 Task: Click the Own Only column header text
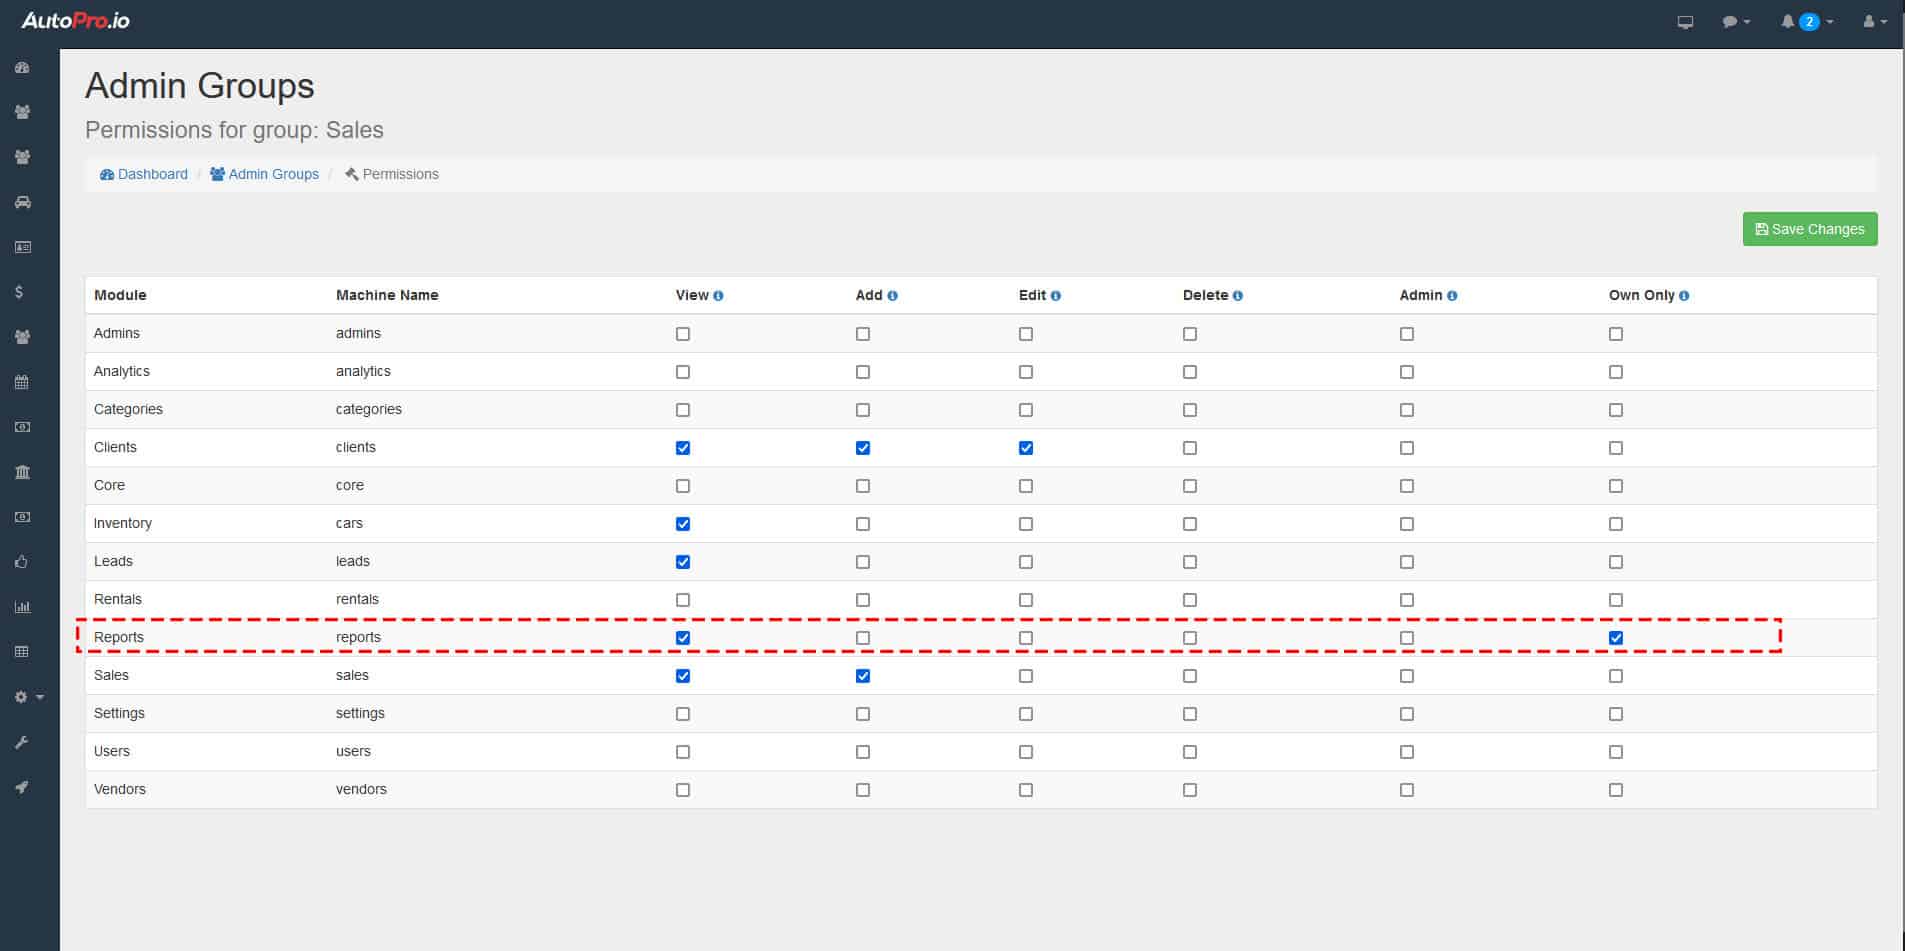(1641, 295)
